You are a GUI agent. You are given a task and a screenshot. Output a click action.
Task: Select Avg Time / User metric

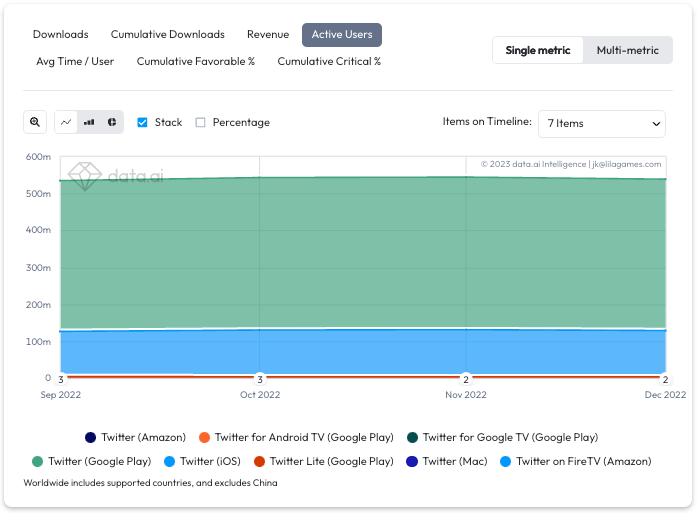(x=75, y=62)
